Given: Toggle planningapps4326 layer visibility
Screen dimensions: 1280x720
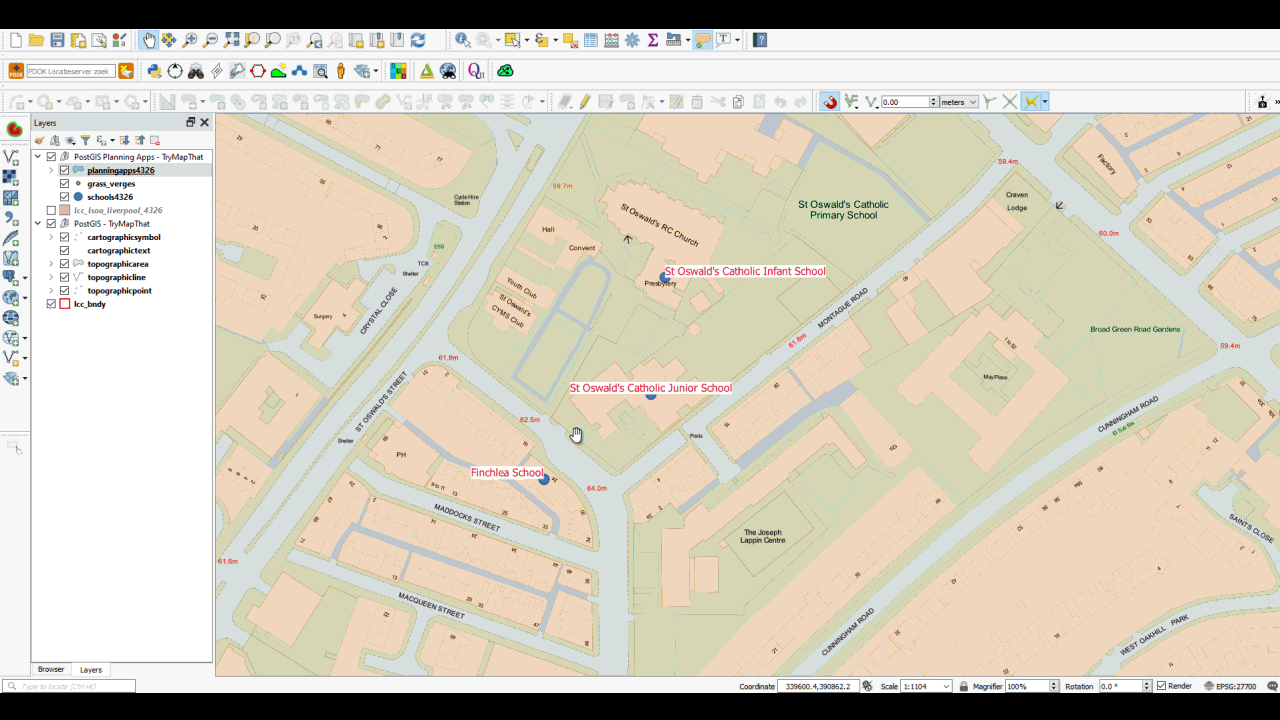Looking at the screenshot, I should [x=64, y=170].
